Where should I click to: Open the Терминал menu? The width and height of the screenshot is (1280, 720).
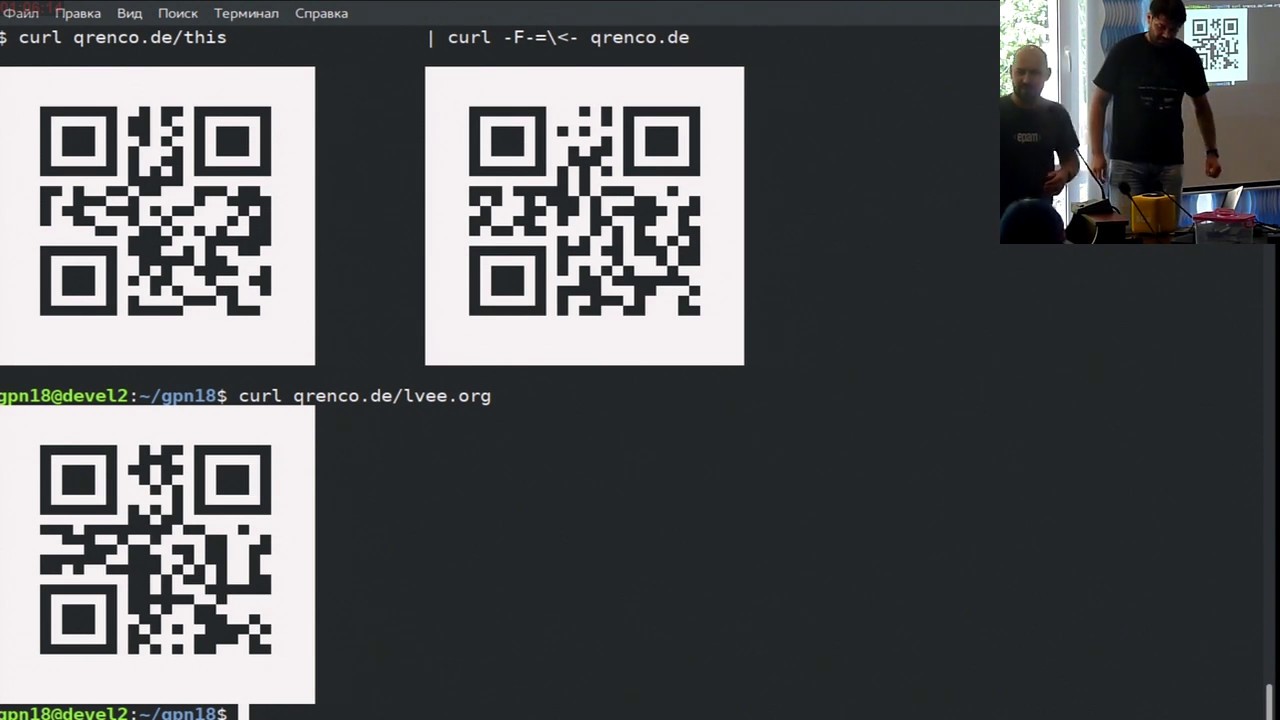(x=246, y=13)
